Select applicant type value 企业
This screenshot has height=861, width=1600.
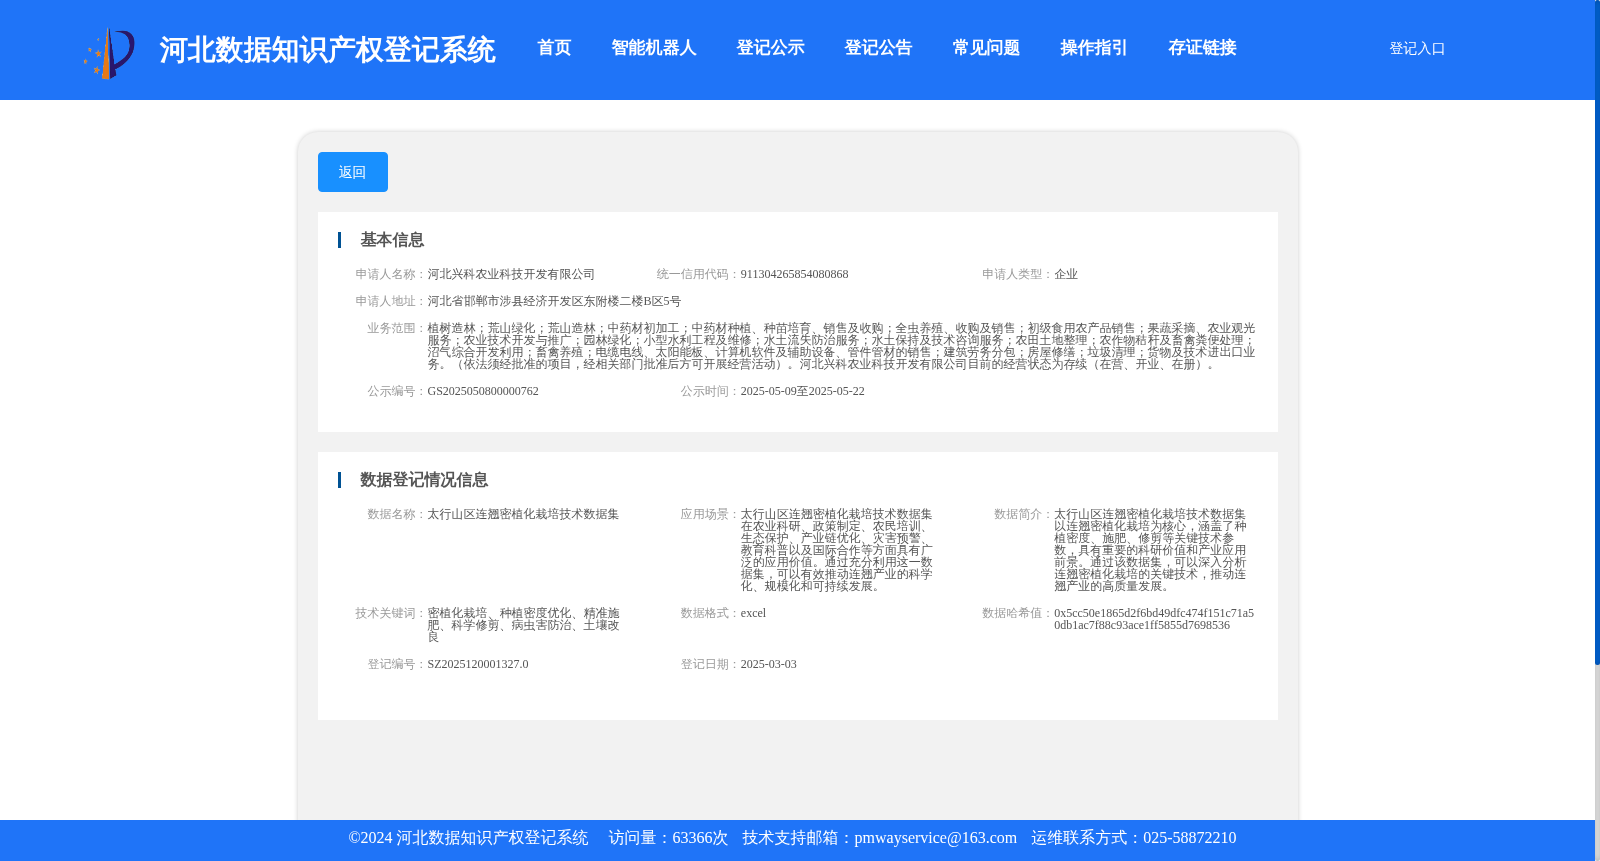(x=1066, y=274)
